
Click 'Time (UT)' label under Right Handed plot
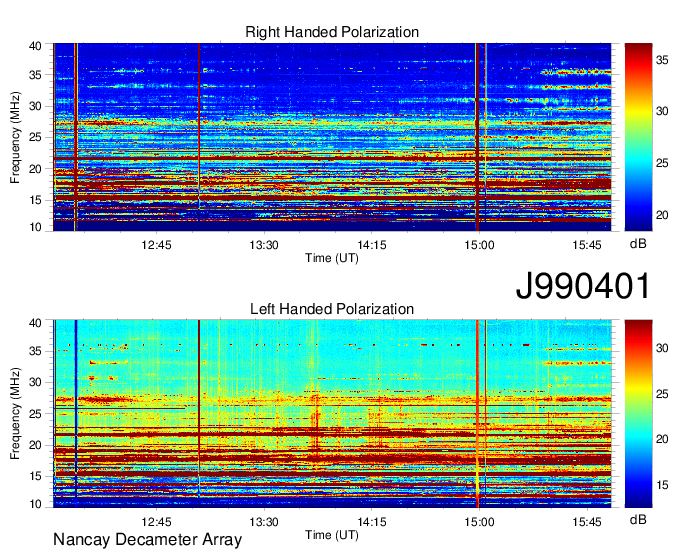tap(332, 258)
